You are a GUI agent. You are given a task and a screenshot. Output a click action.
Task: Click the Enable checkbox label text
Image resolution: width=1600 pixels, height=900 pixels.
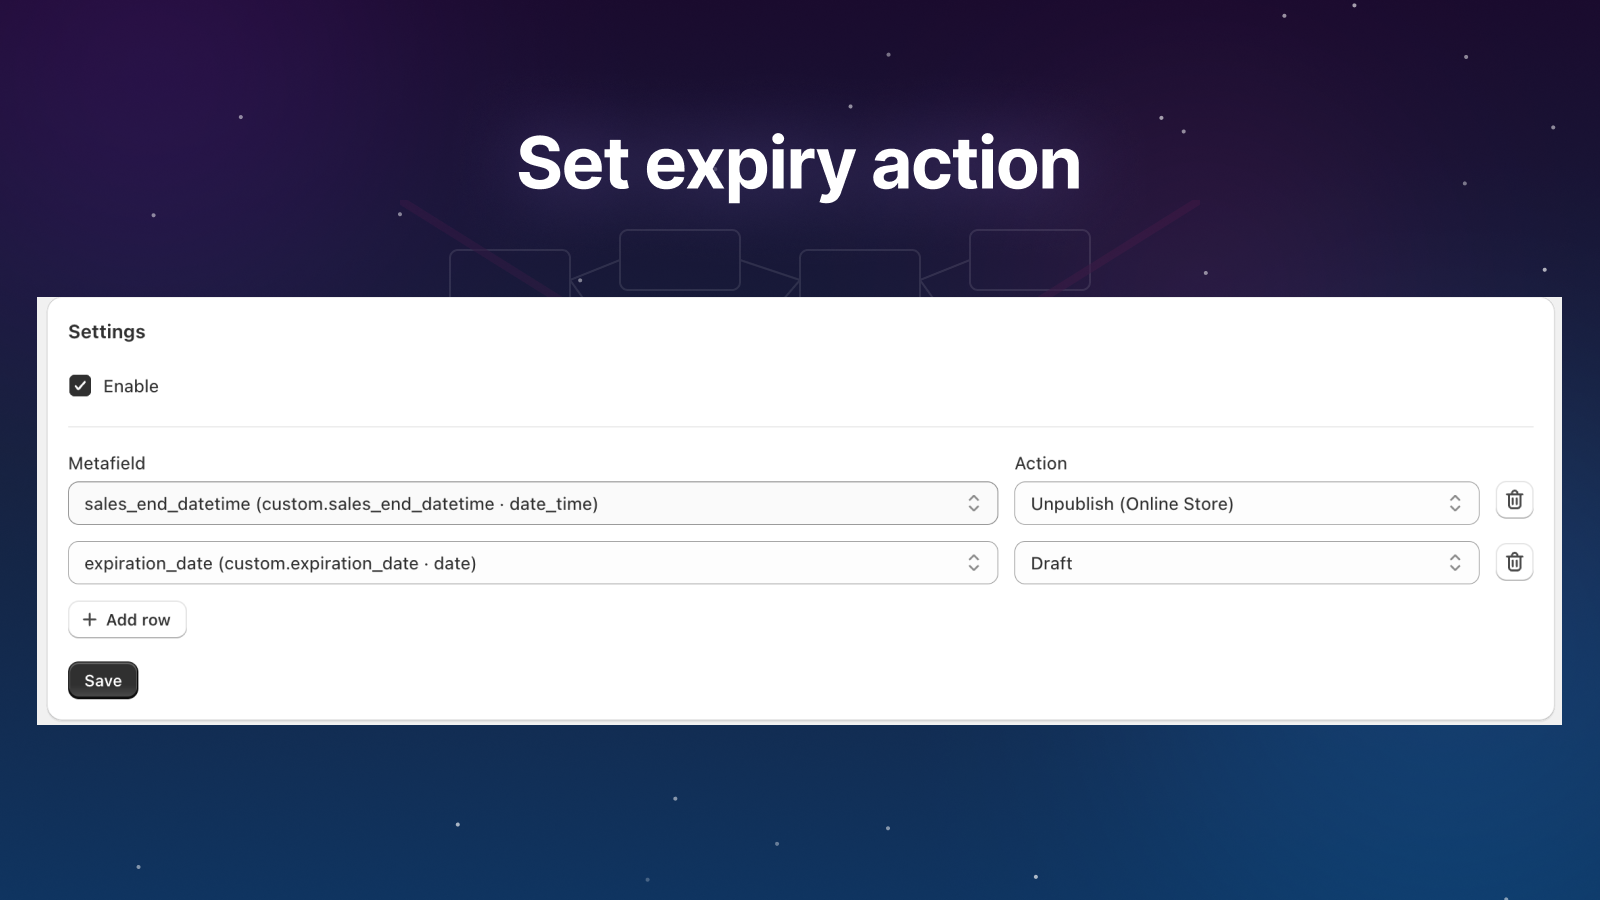point(131,387)
